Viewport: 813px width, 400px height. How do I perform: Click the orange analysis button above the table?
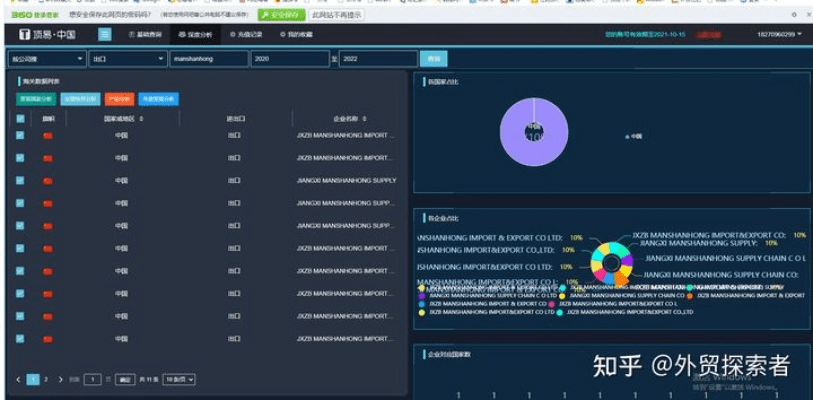[x=117, y=99]
